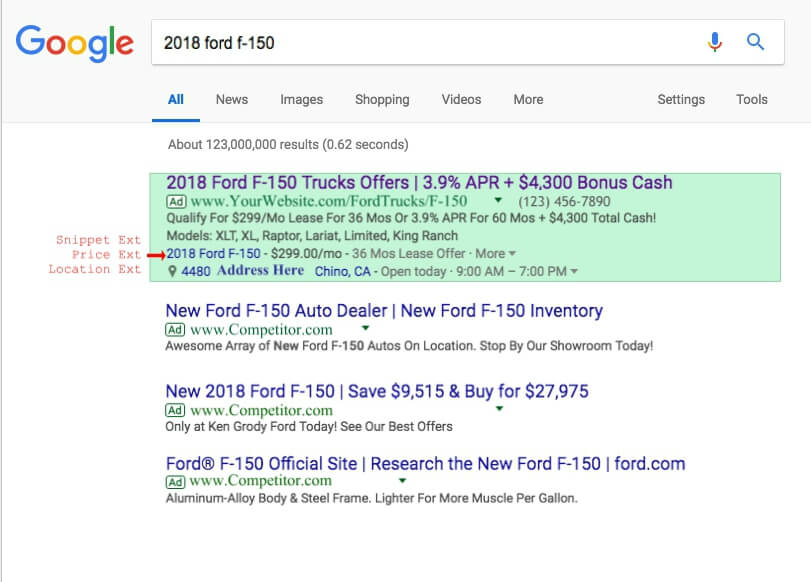Switch to the News tab
The image size is (811, 582).
click(232, 99)
